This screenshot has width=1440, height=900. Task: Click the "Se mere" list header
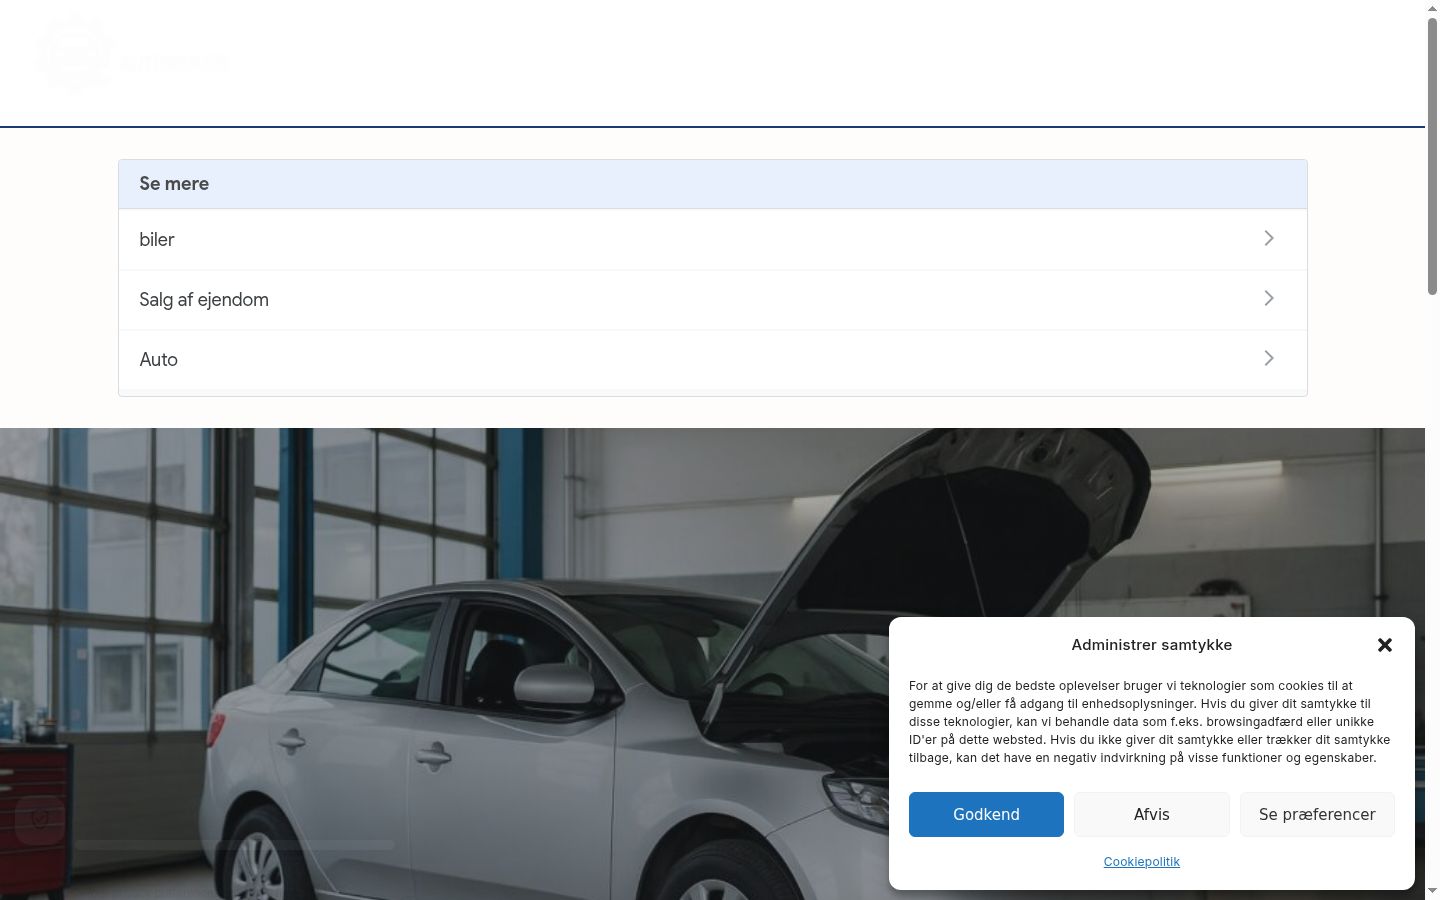(713, 184)
